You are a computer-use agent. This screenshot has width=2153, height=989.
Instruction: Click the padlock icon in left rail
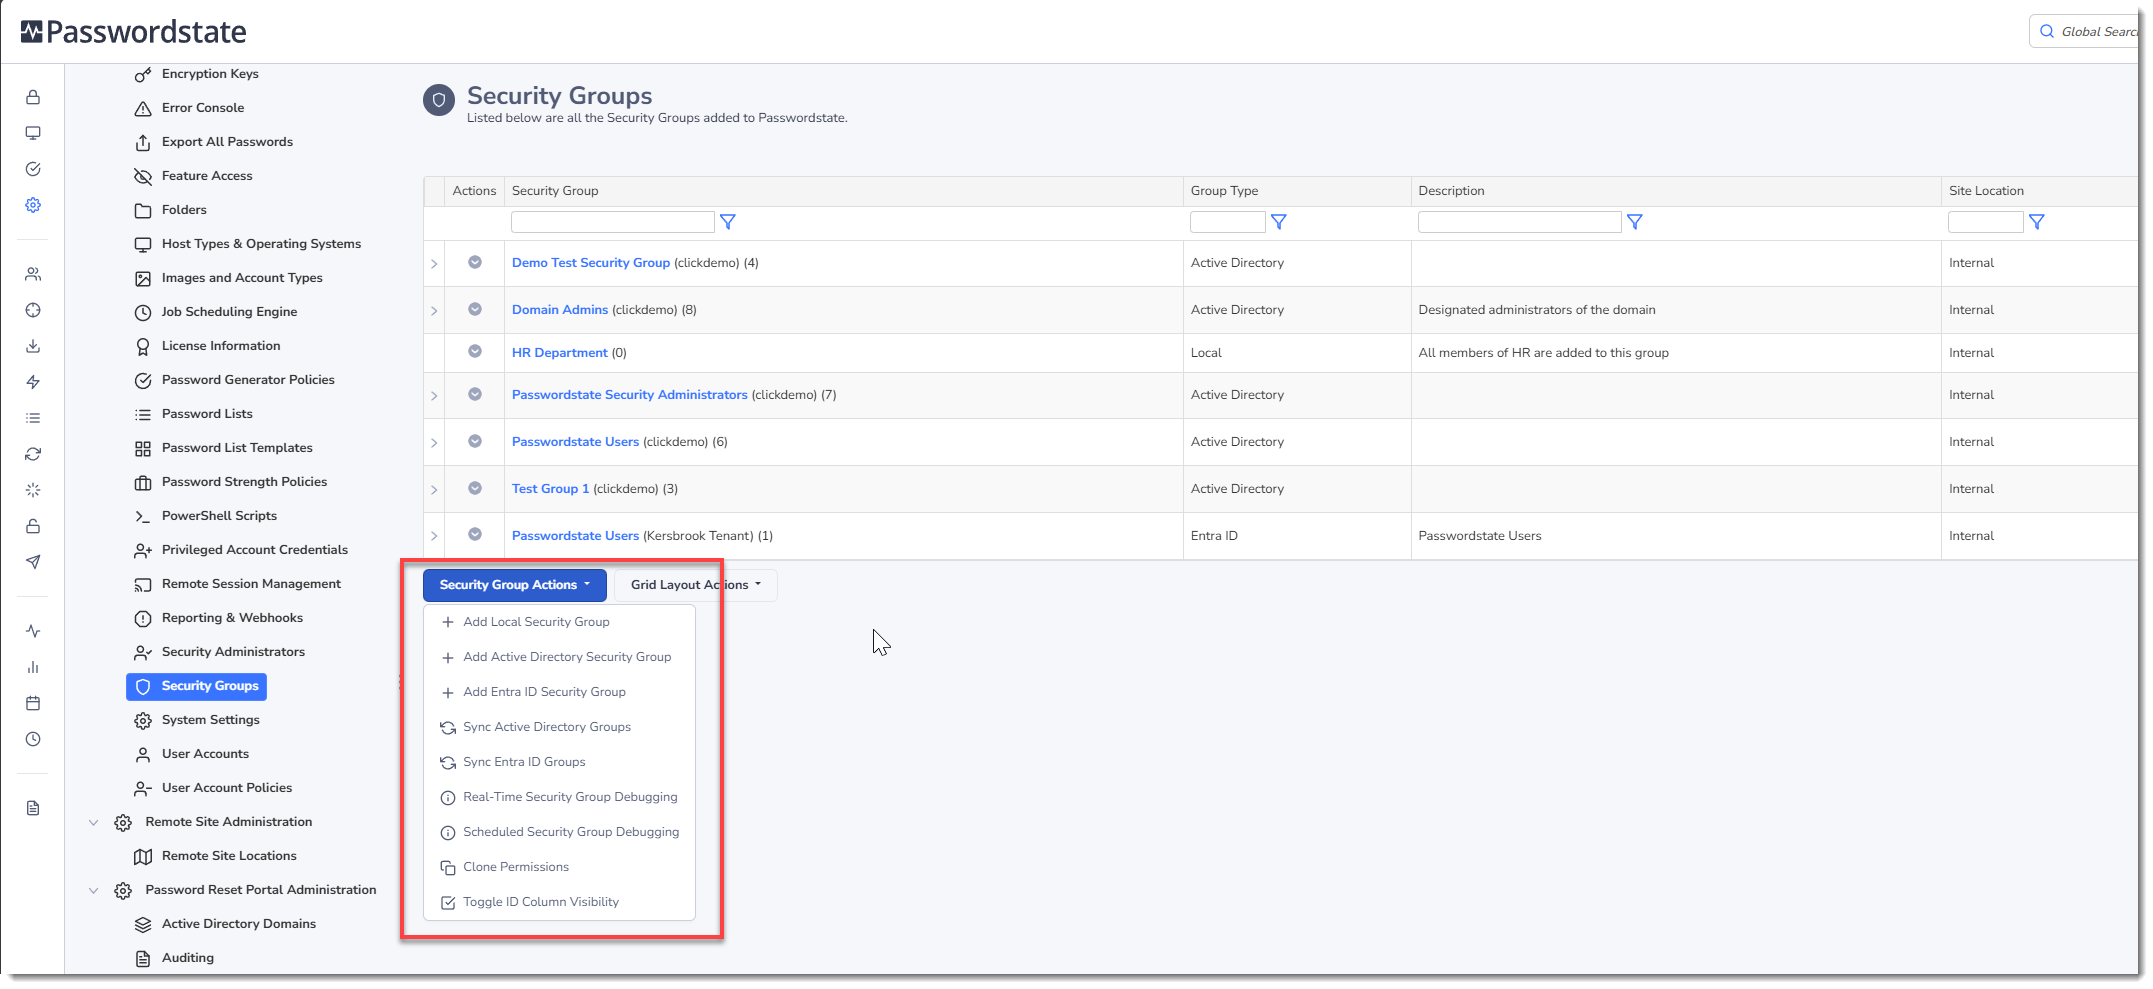click(x=33, y=97)
